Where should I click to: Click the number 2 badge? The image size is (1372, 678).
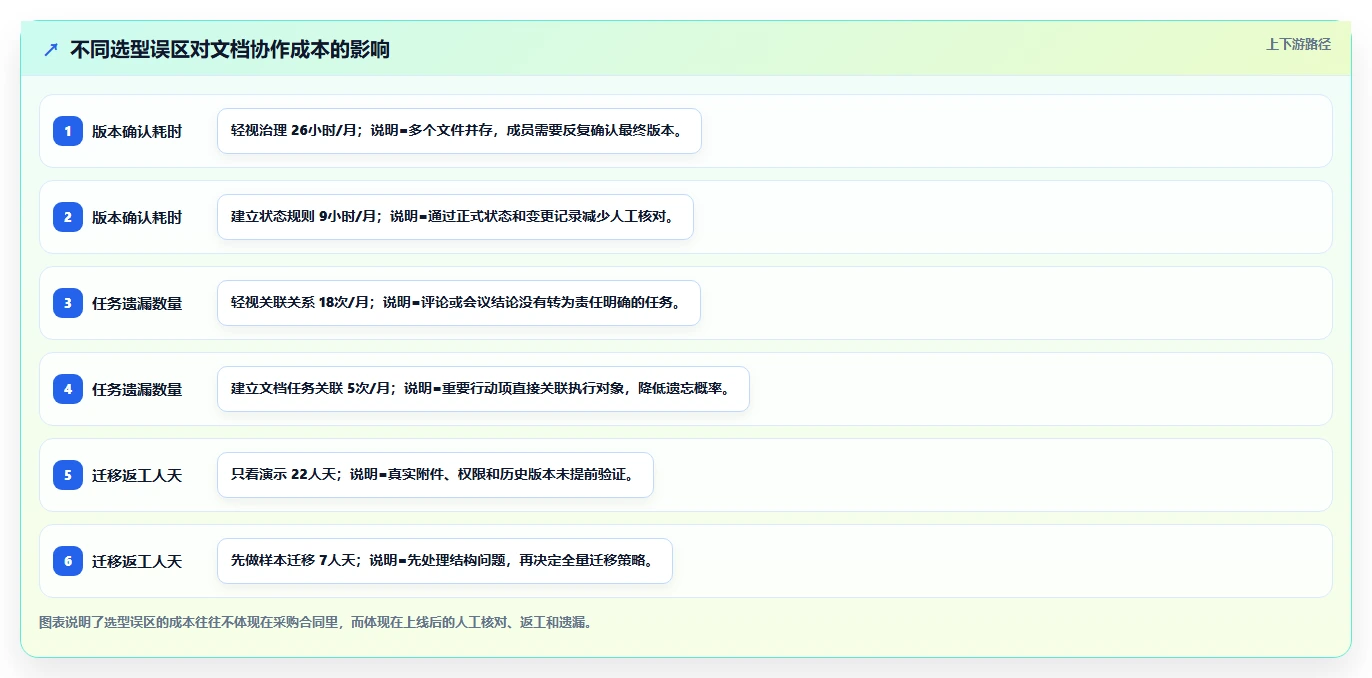pyautogui.click(x=68, y=217)
